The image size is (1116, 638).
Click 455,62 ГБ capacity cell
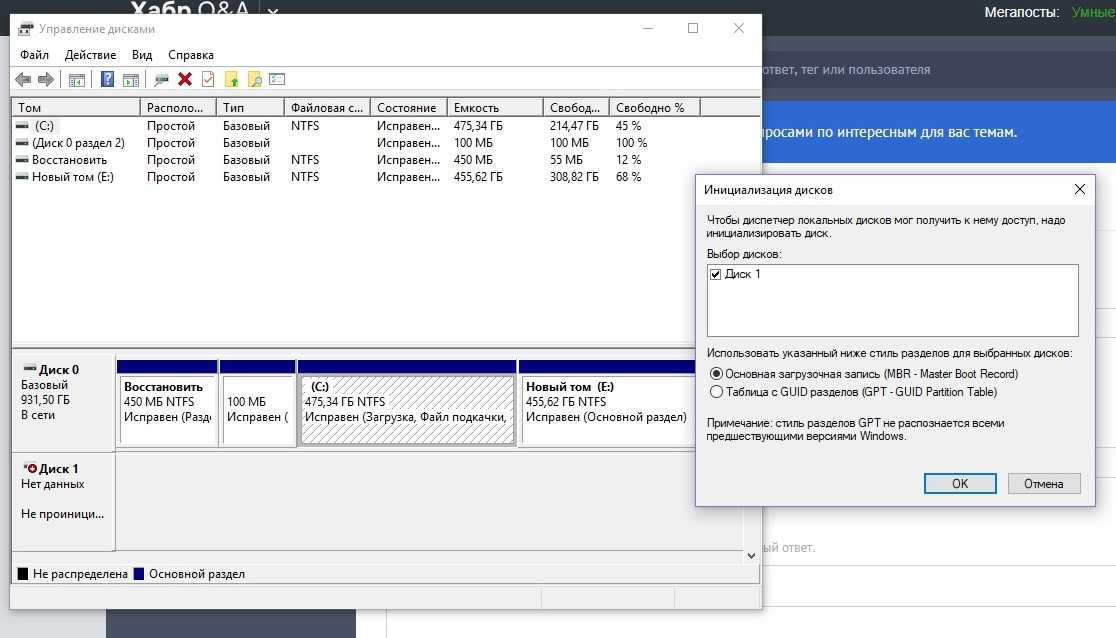coord(478,177)
